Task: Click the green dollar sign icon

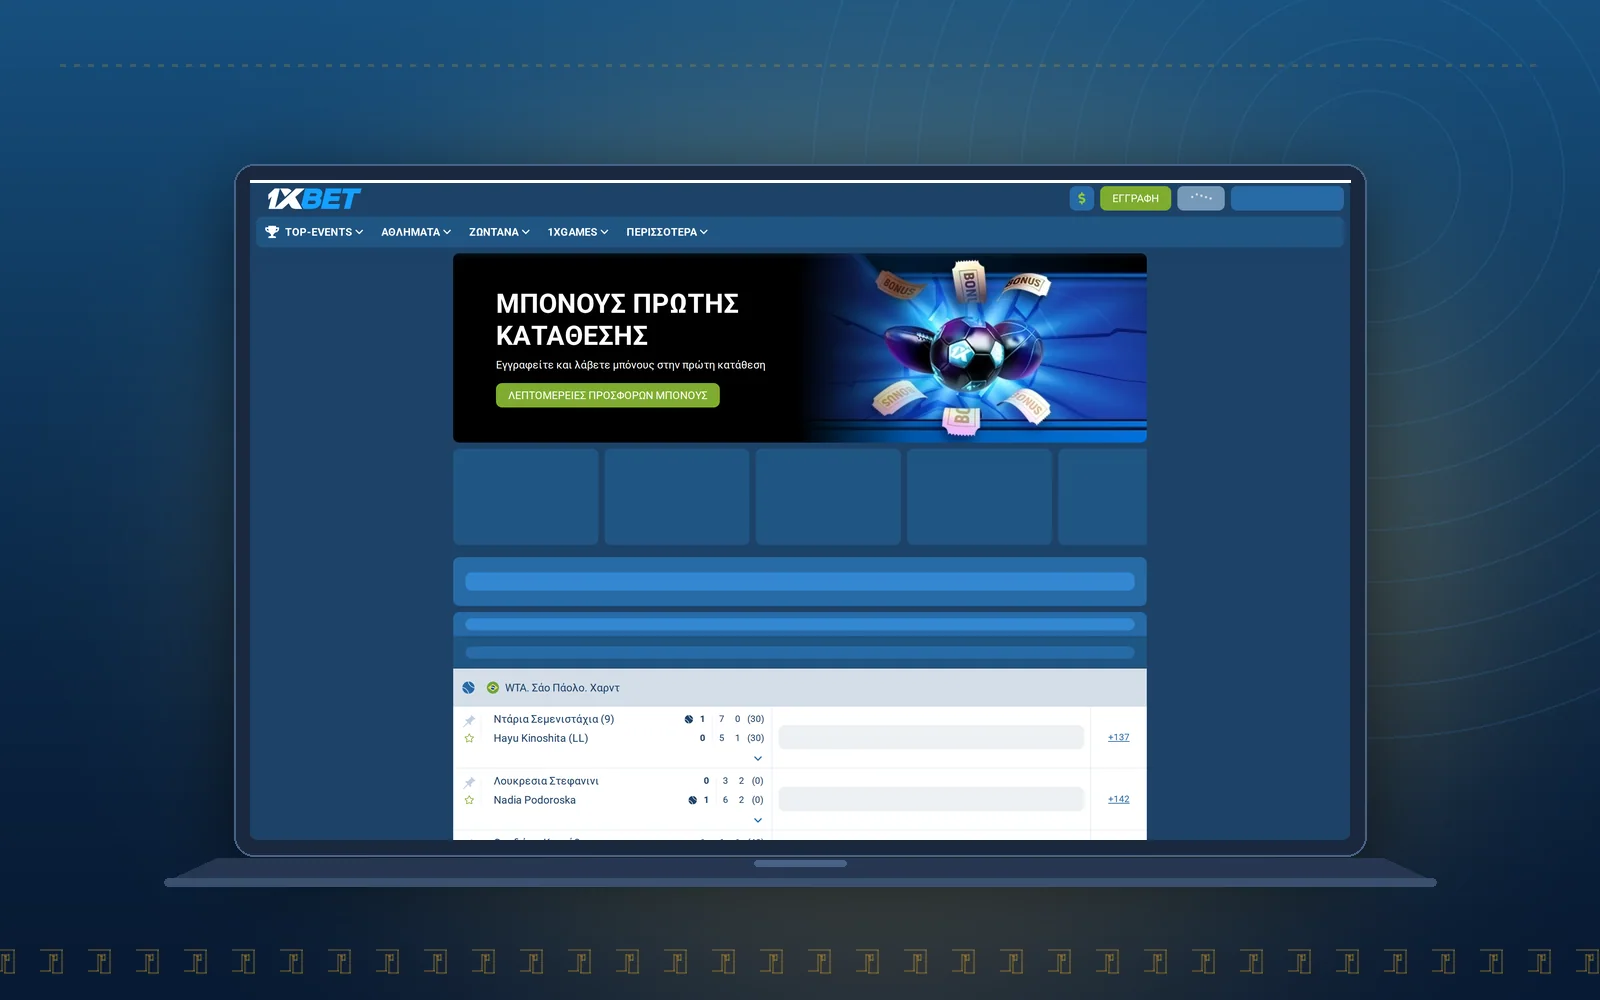Action: [x=1081, y=198]
